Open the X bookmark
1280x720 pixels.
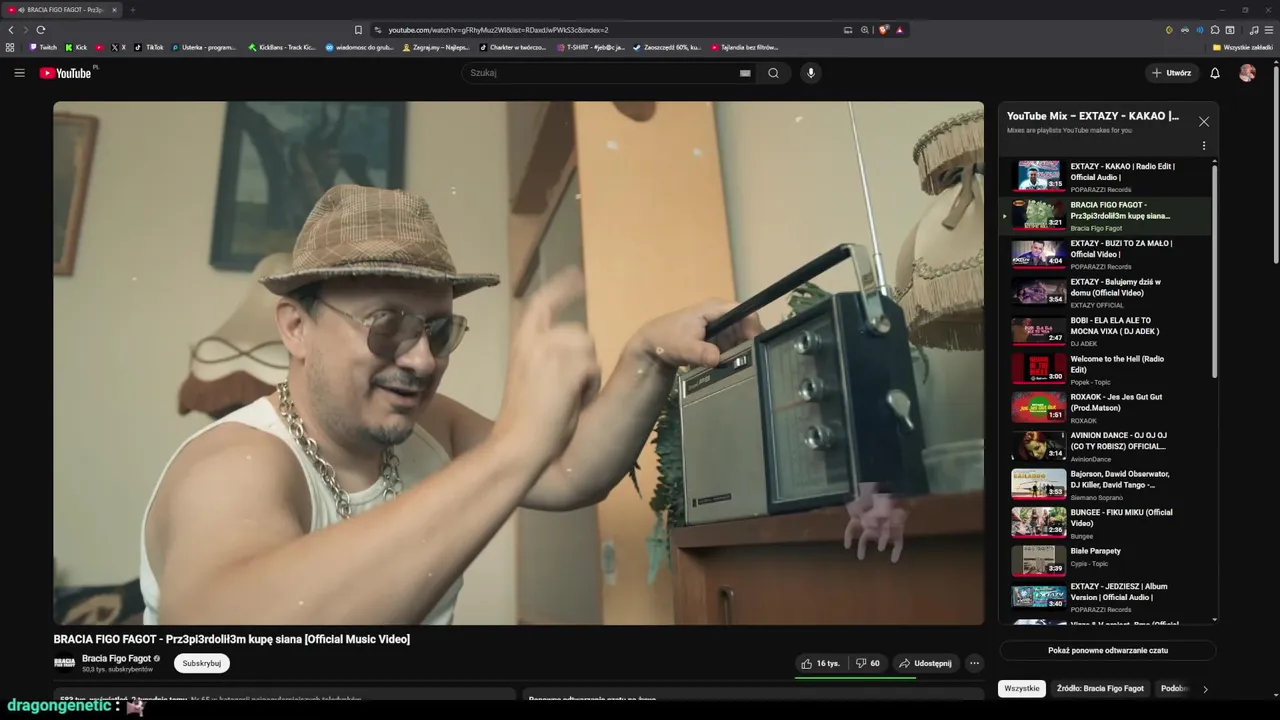click(118, 47)
